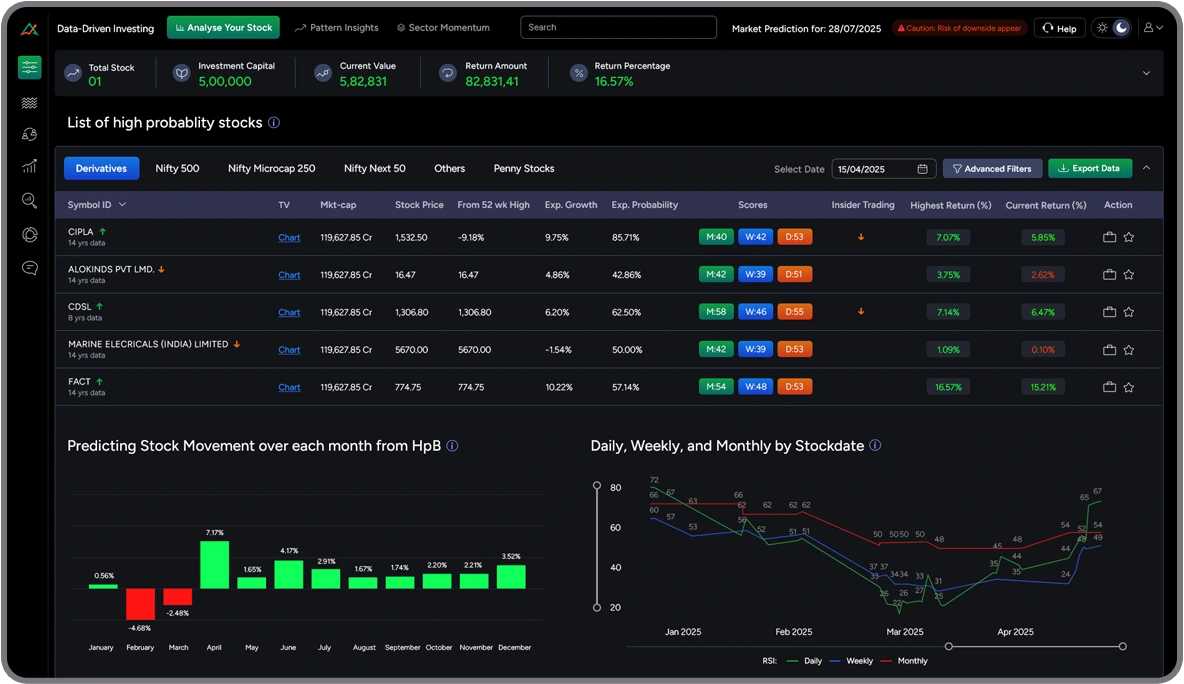Open calendar icon in Select Date field
1184x684 pixels.
click(x=922, y=169)
